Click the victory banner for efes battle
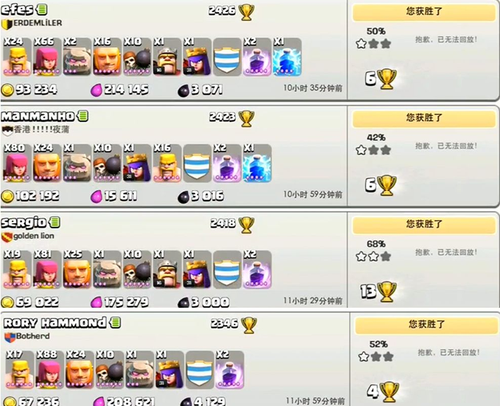This screenshot has width=500, height=406. (424, 12)
